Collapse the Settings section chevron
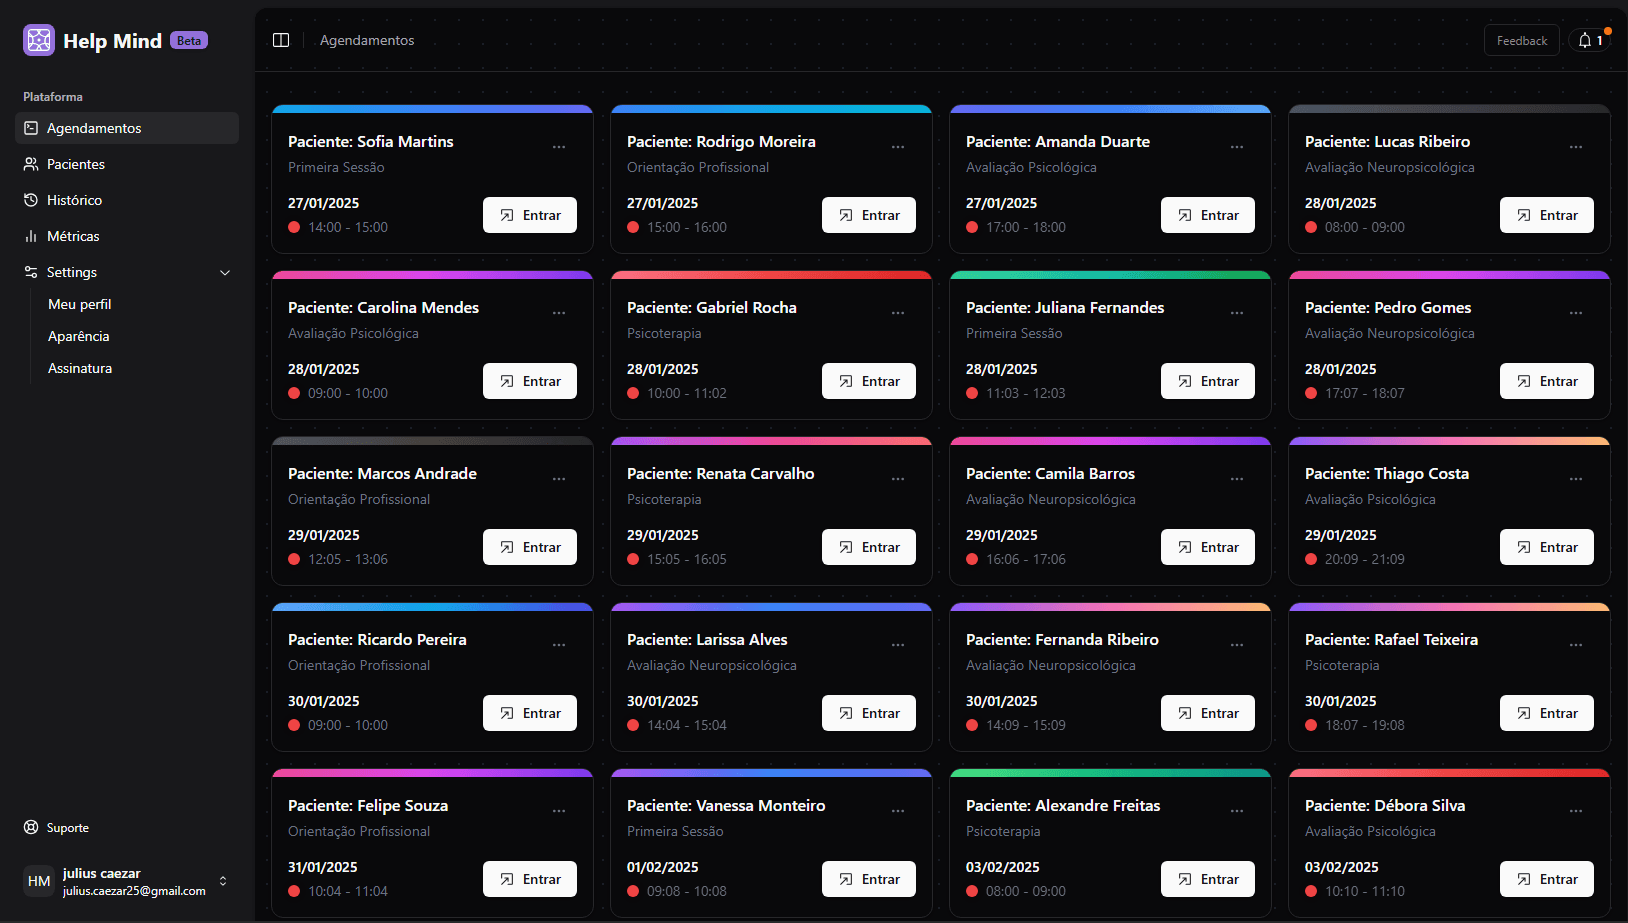1628x923 pixels. 224,272
